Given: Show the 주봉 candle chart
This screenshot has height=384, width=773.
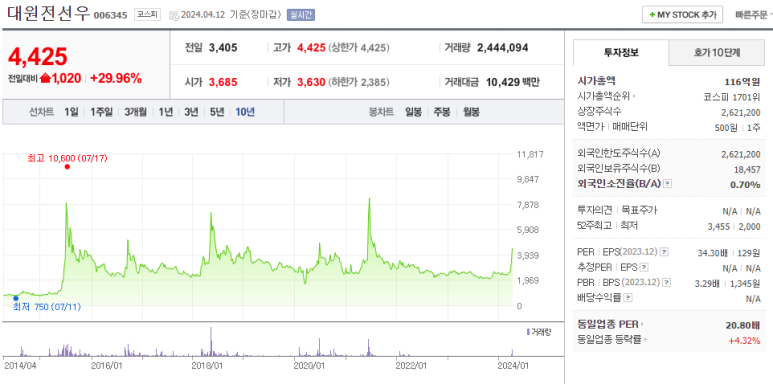Looking at the screenshot, I should tap(442, 112).
